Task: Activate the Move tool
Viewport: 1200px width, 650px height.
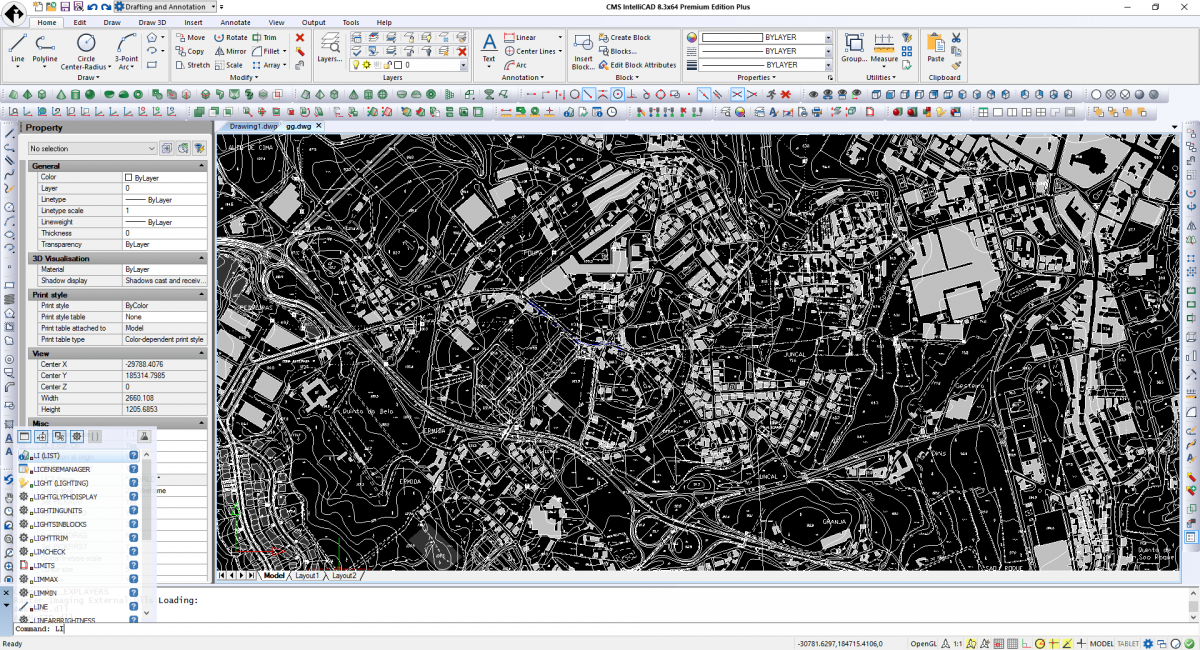Action: 196,37
